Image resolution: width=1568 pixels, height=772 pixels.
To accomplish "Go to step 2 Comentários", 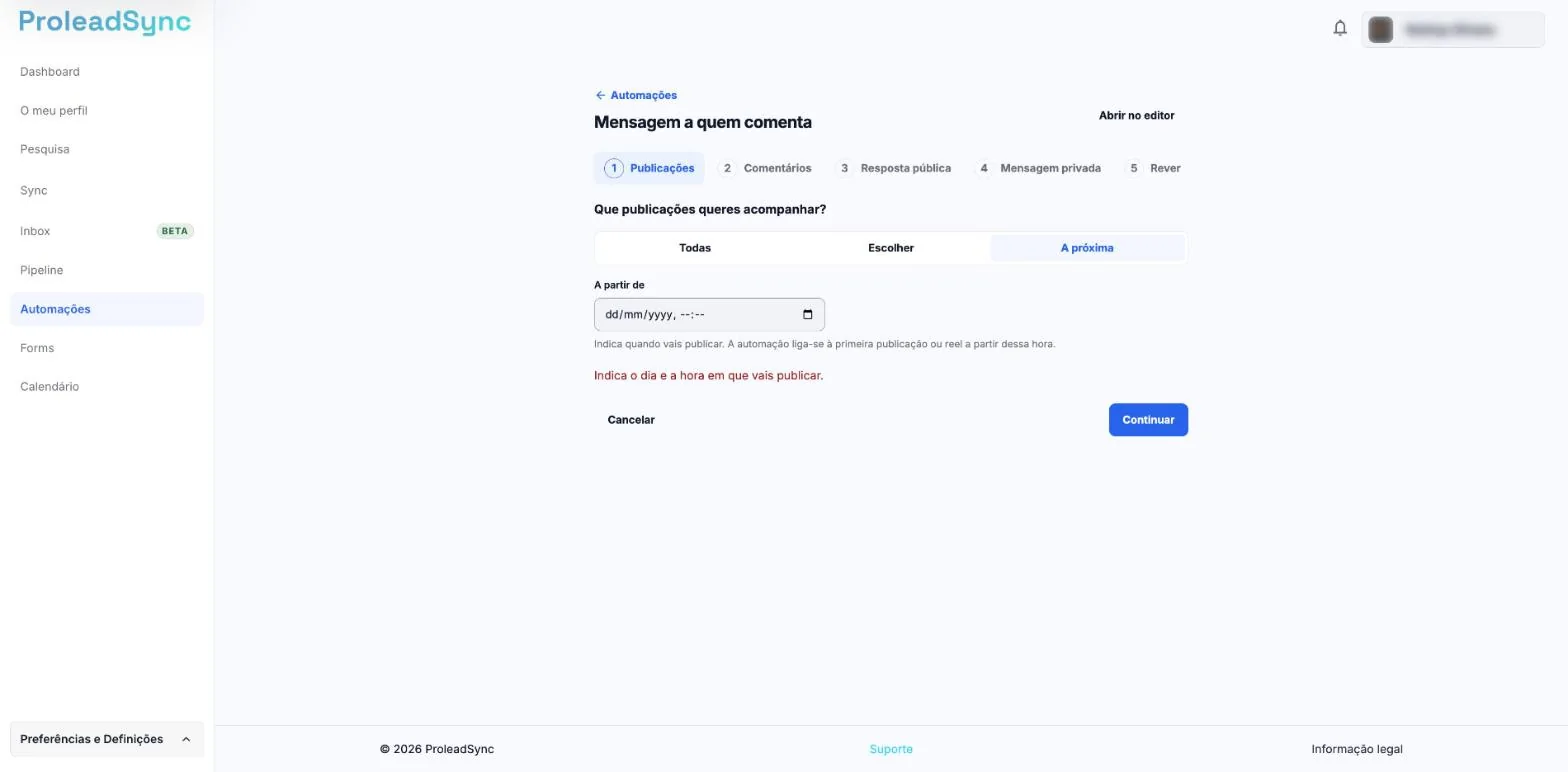I will (766, 168).
